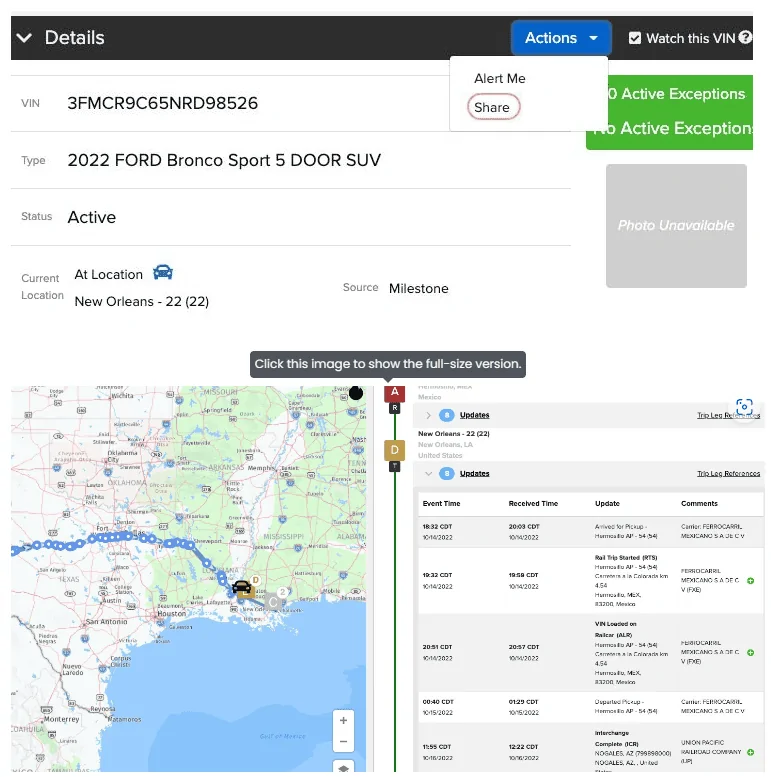Click New Orleans - 22 (22) current location
The image size is (771, 777).
pyautogui.click(x=142, y=301)
